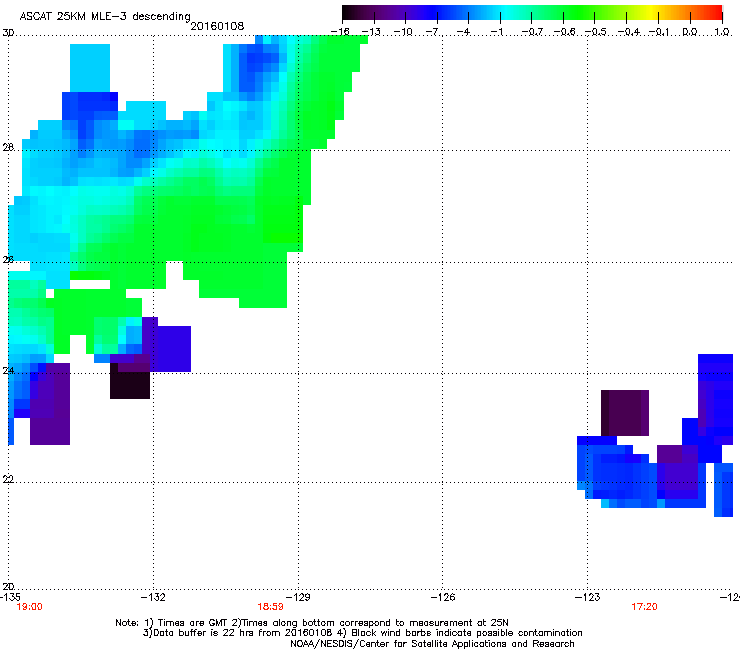
Task: Select the date "20160108" beneath the title
Action: (217, 26)
